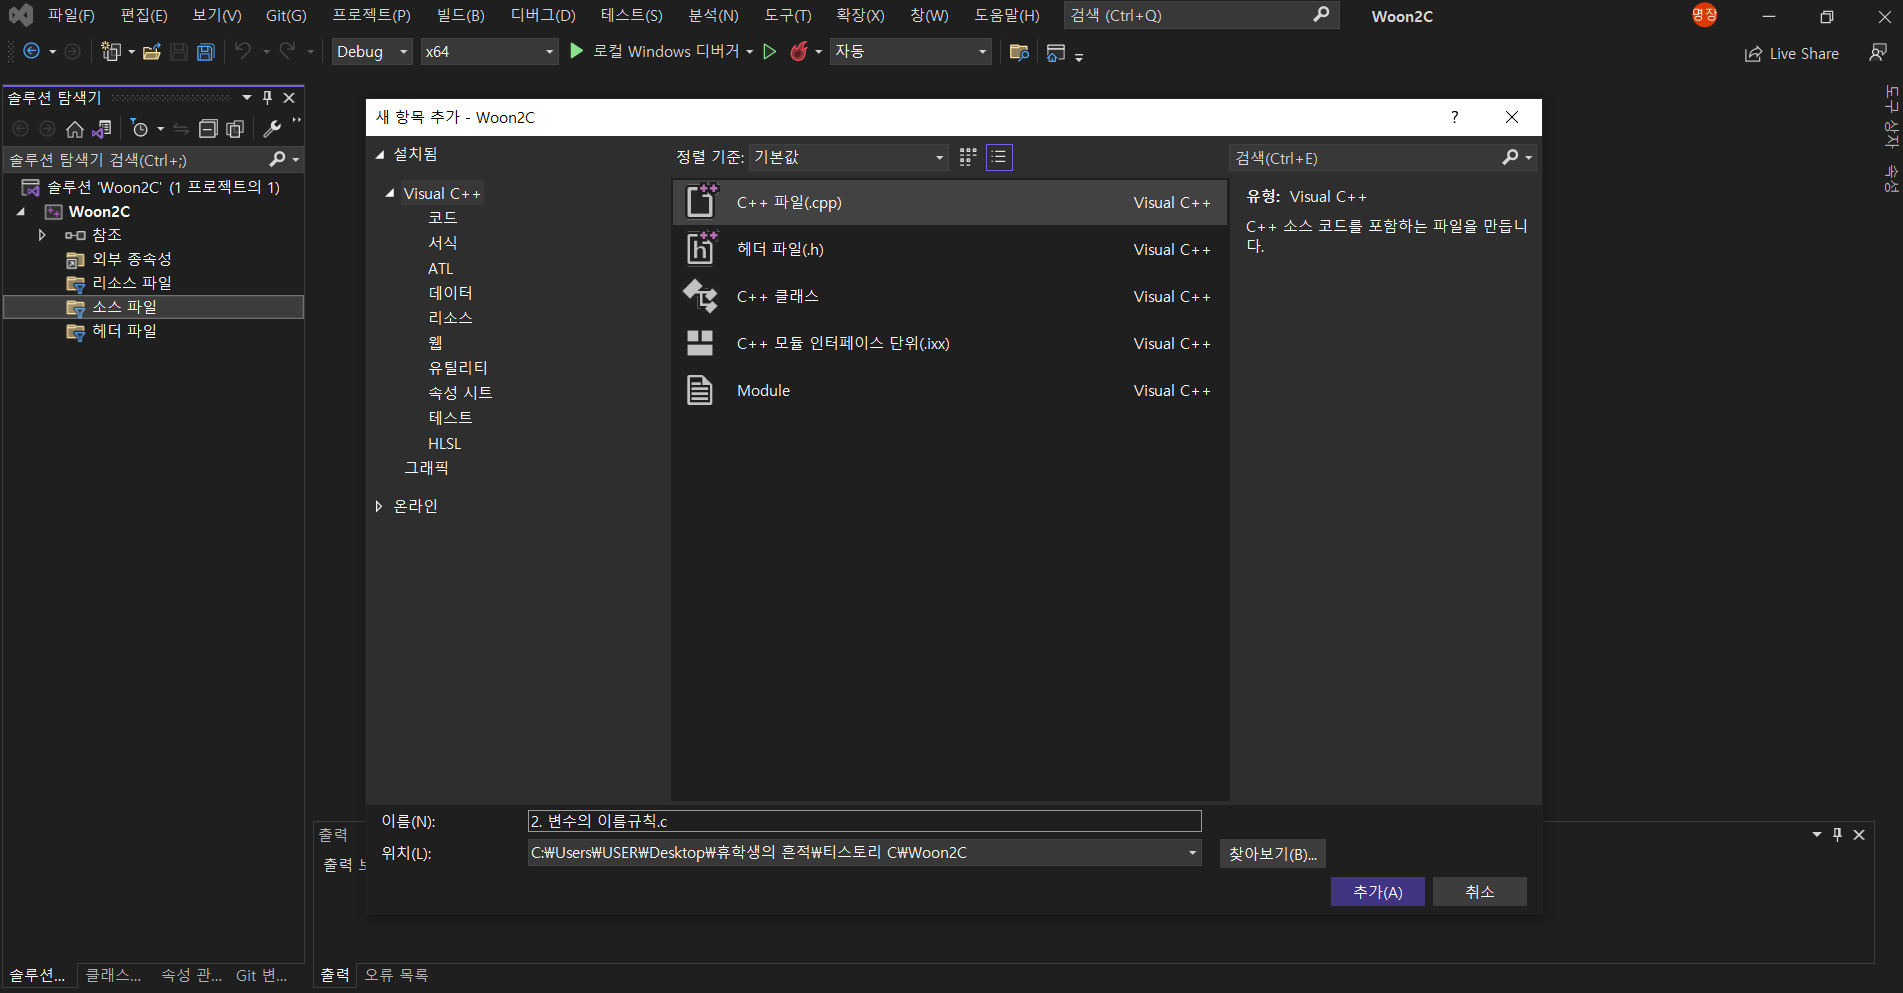Click the navigate backward arrow icon
The width and height of the screenshot is (1903, 993).
[x=31, y=52]
